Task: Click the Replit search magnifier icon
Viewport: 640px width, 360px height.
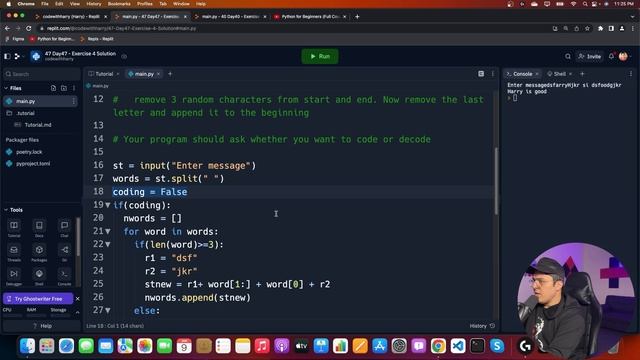Action: (568, 56)
